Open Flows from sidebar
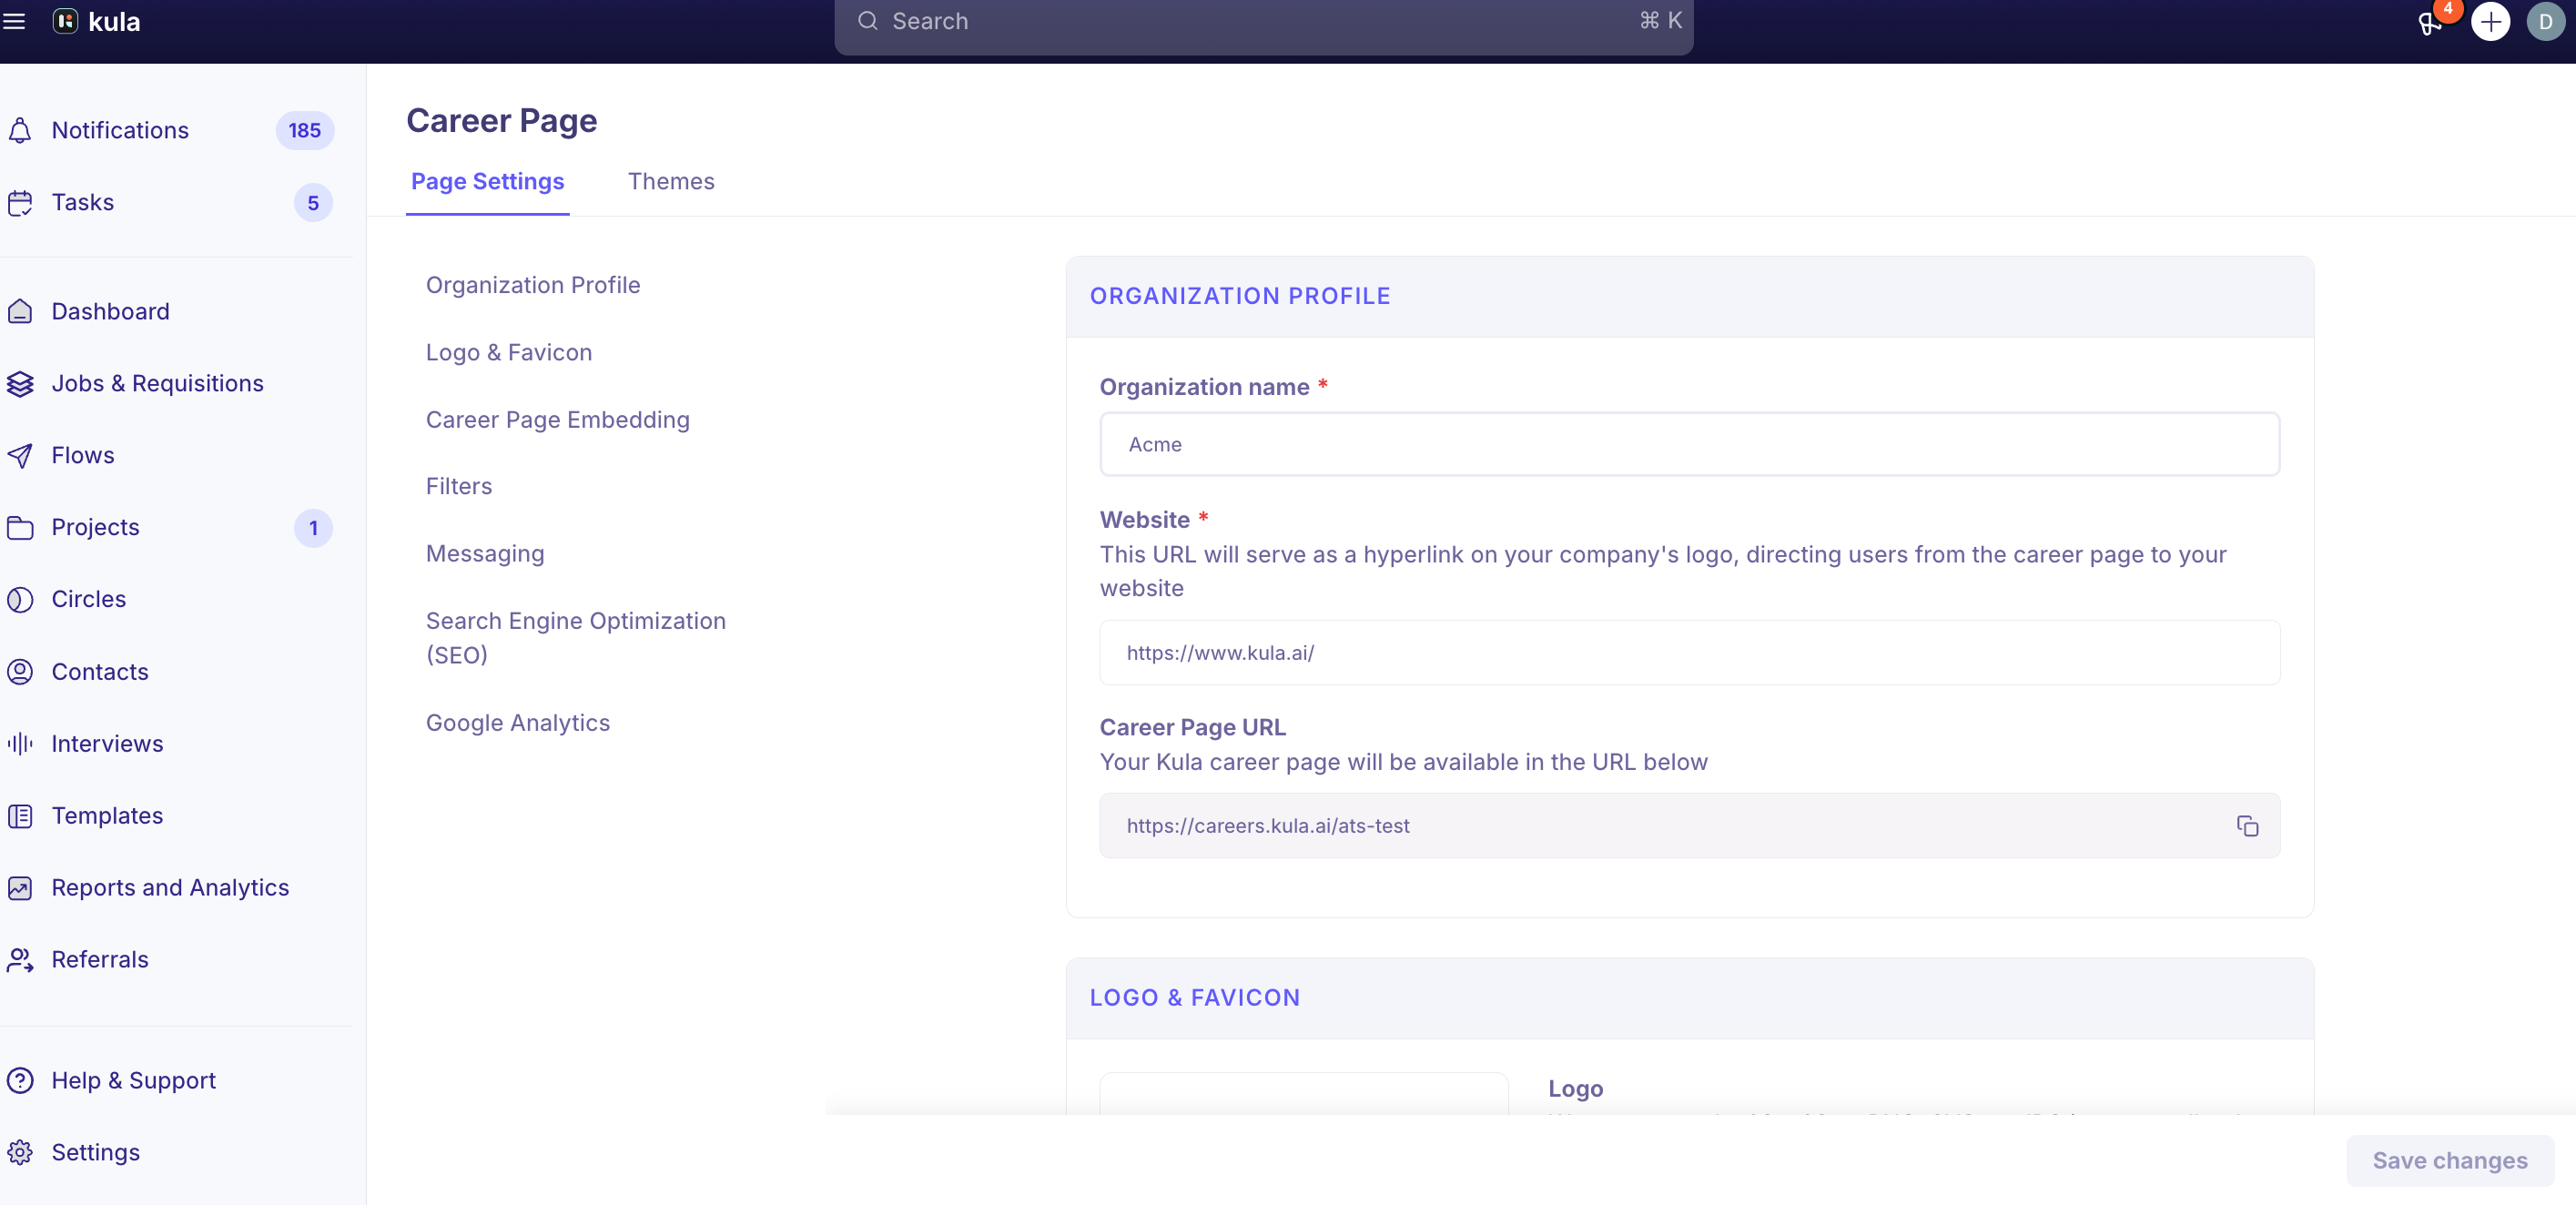The width and height of the screenshot is (2576, 1205). click(x=83, y=455)
